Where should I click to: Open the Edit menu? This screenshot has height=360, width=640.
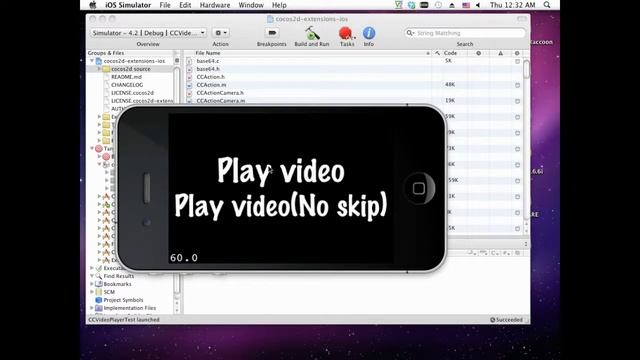(x=185, y=5)
